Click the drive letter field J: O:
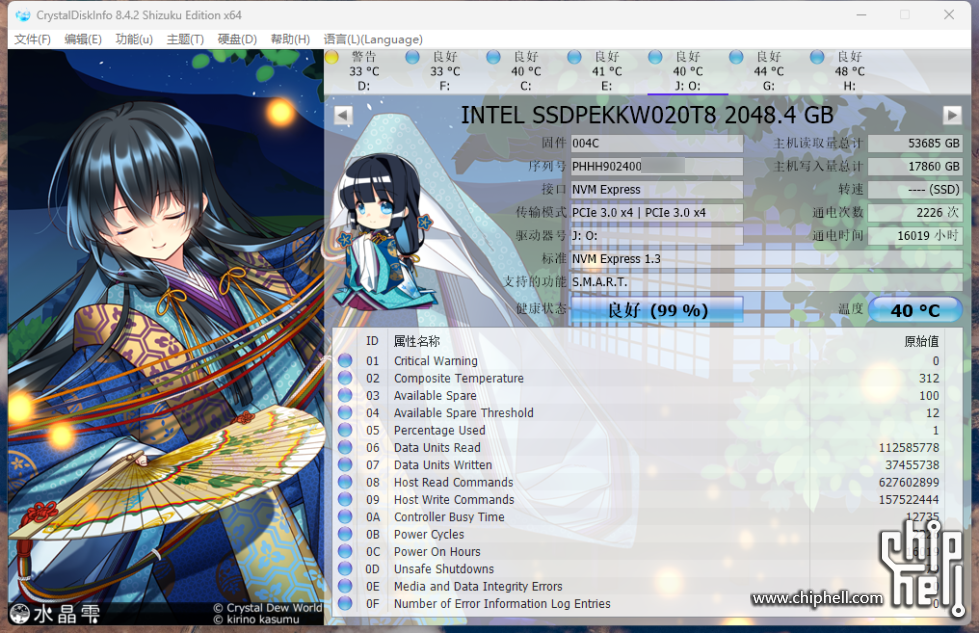The width and height of the screenshot is (979, 633). [x=657, y=235]
